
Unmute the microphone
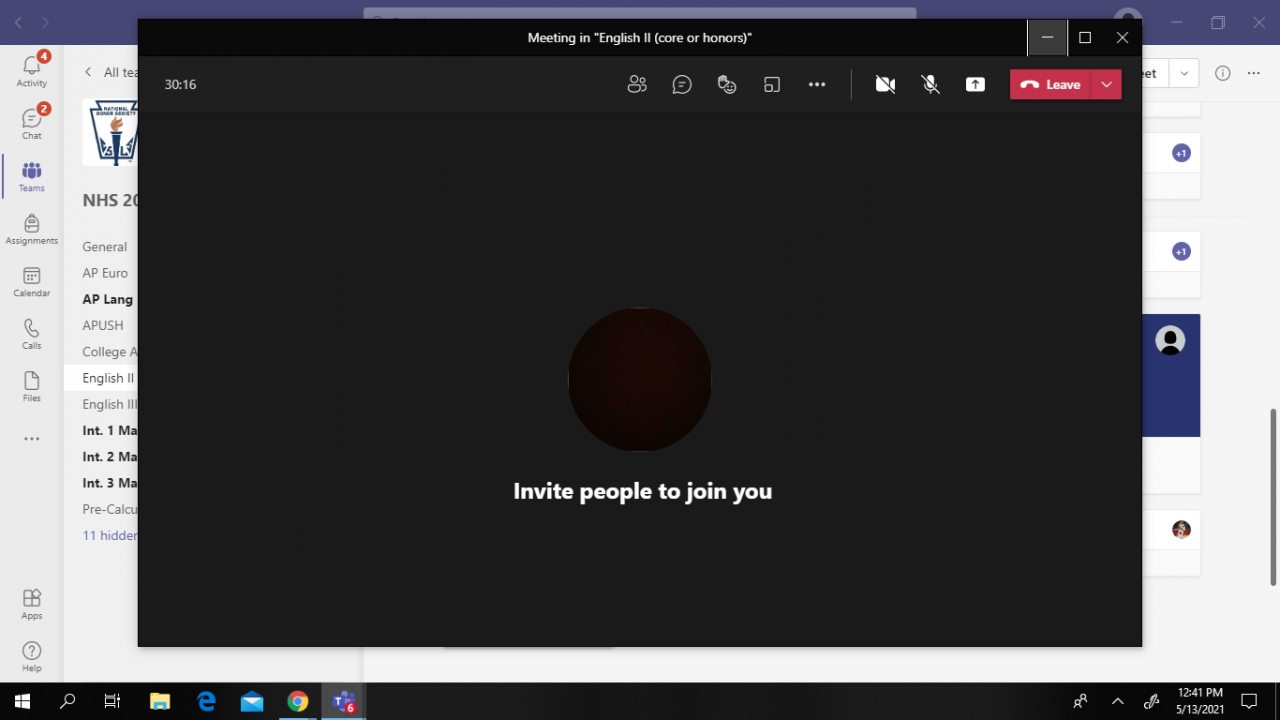930,85
